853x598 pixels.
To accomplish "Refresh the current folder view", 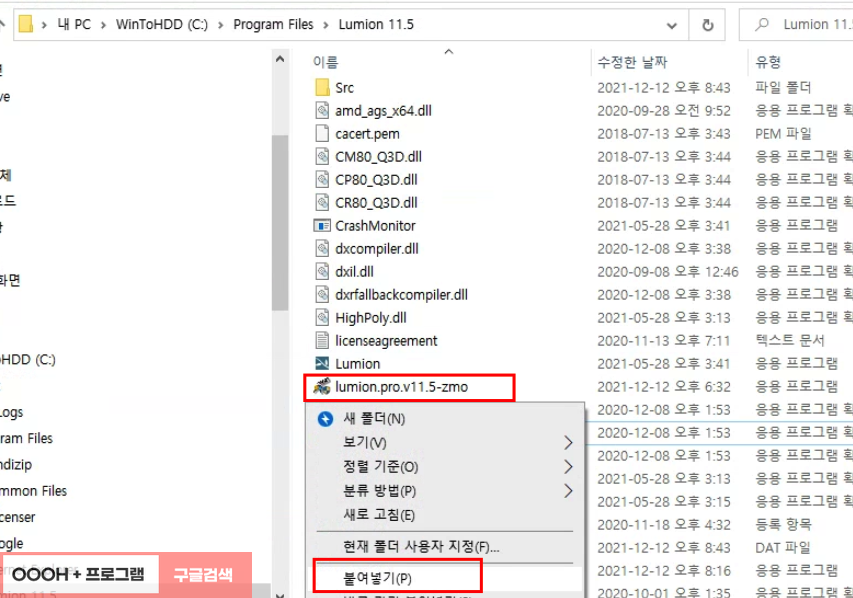I will [707, 25].
